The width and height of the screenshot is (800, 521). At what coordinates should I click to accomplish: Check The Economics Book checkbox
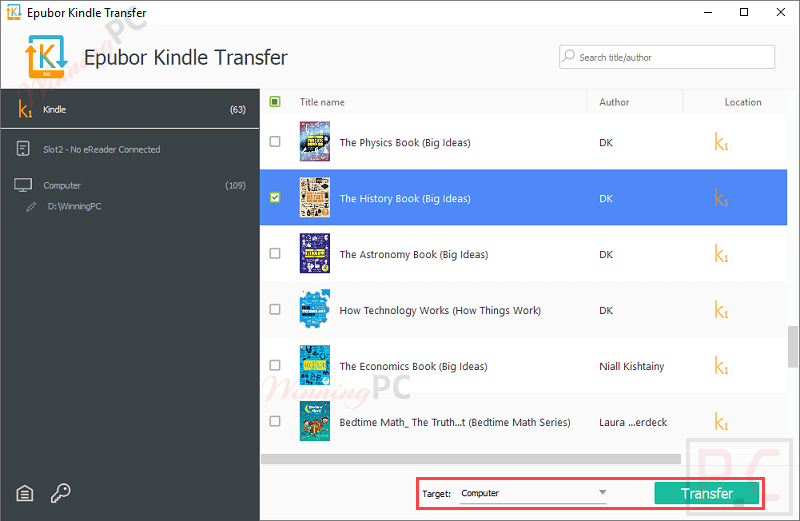click(x=275, y=365)
